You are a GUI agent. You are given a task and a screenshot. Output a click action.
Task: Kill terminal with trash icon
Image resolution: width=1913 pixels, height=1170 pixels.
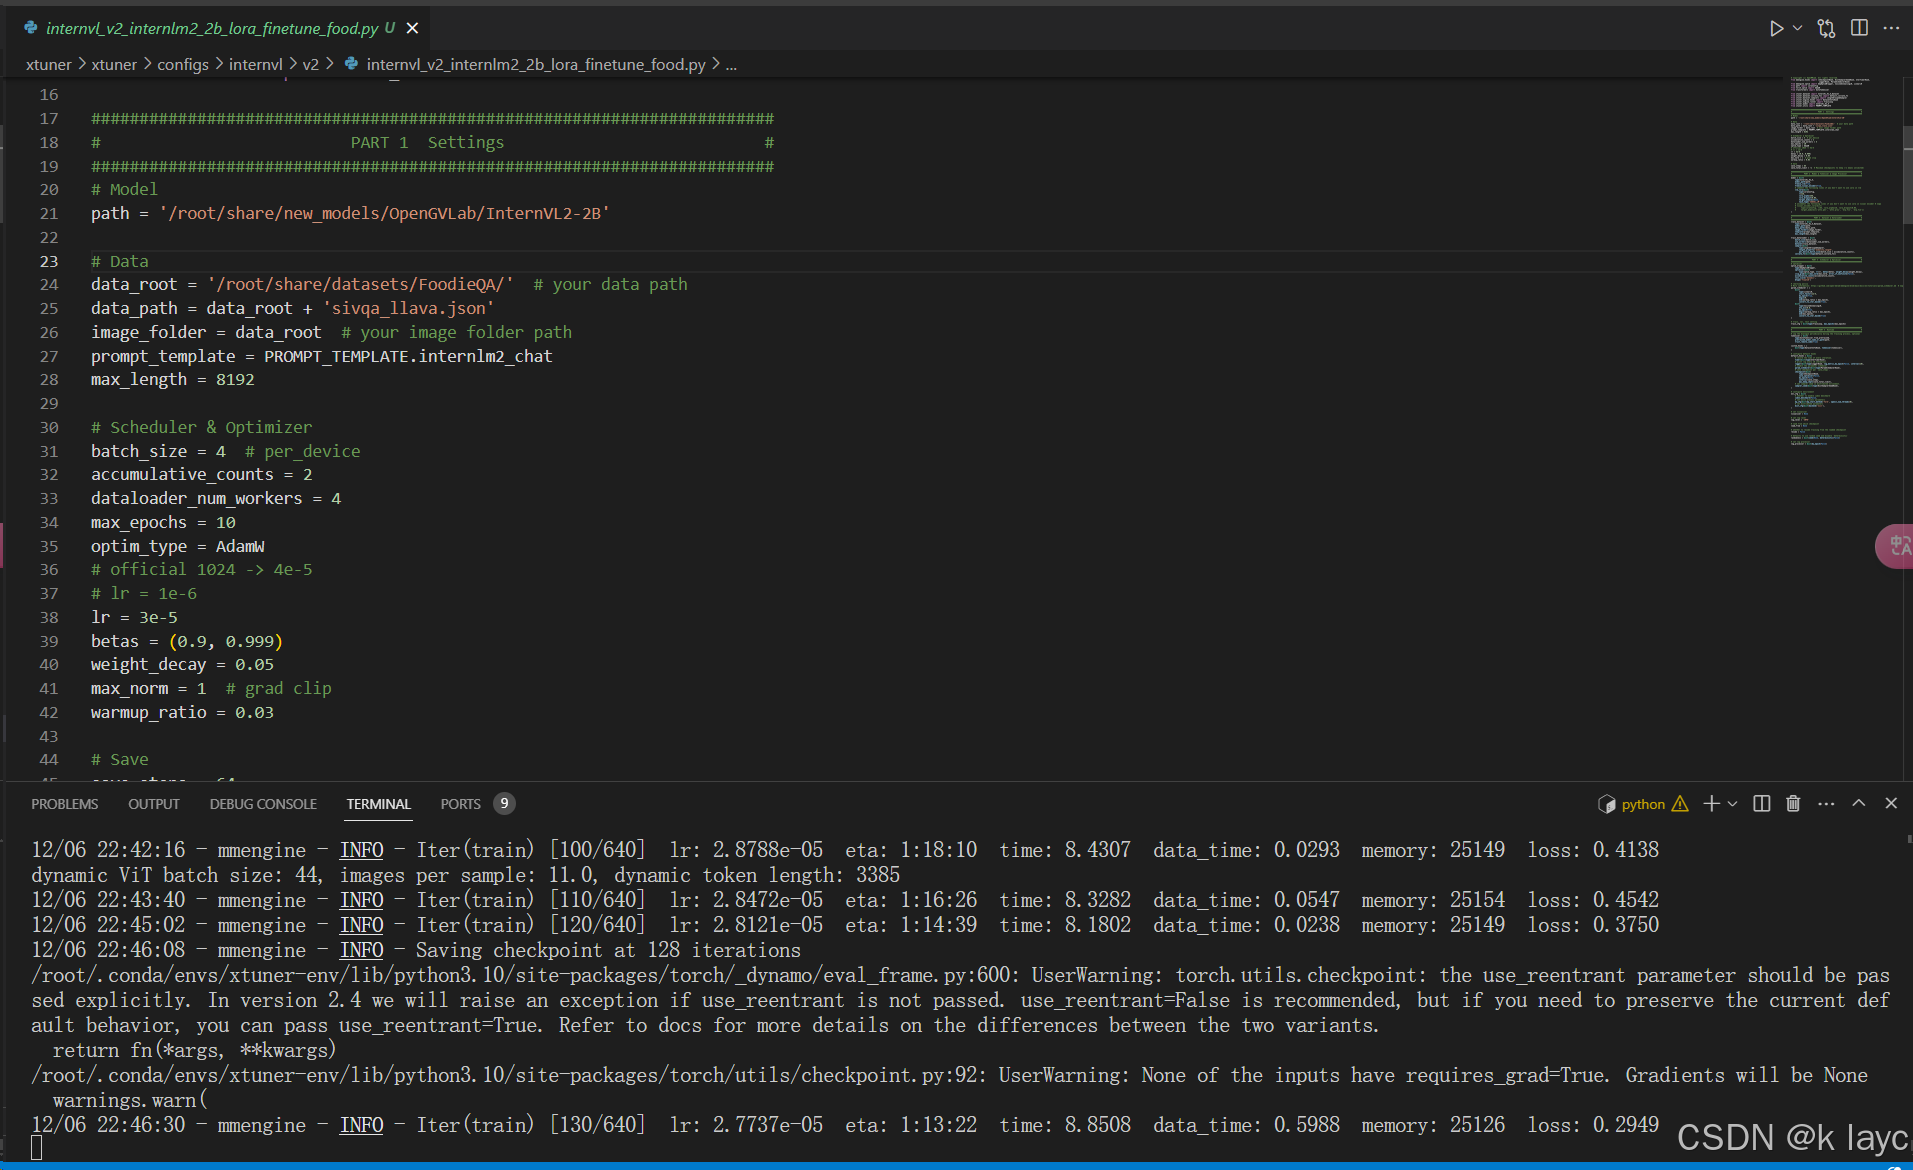tap(1793, 804)
